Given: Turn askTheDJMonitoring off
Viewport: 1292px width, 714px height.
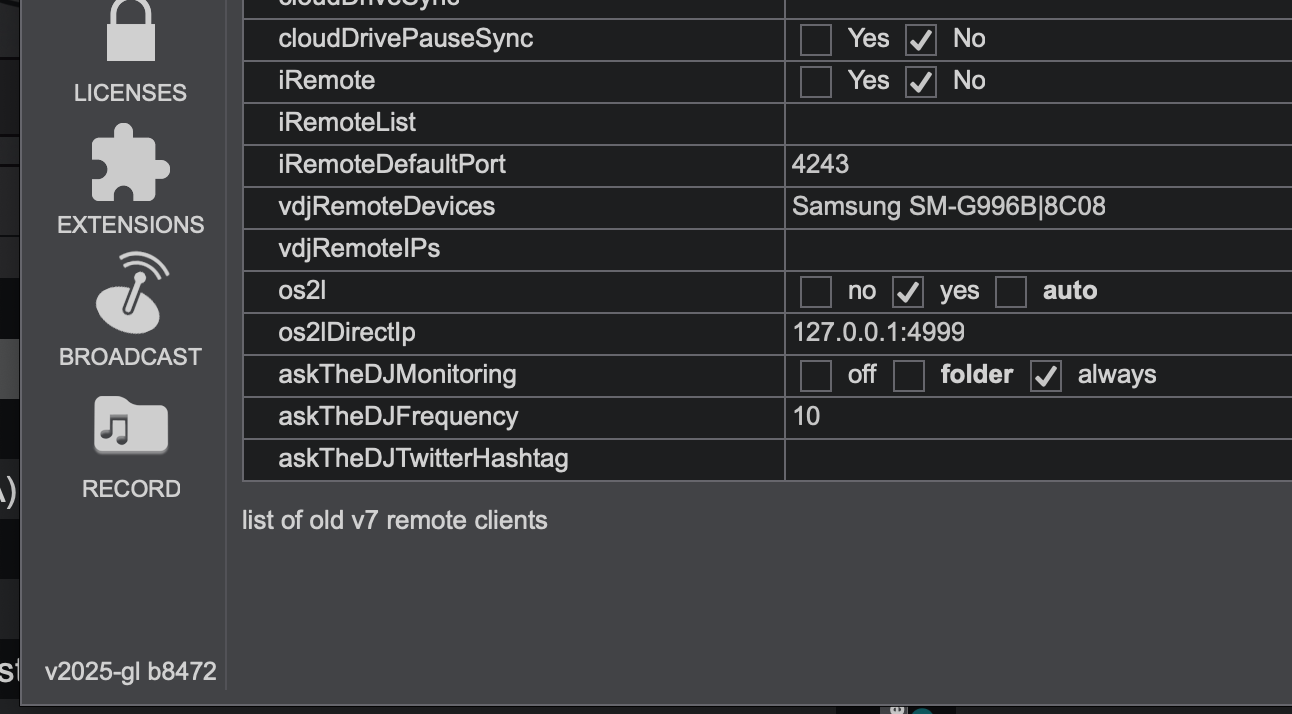Looking at the screenshot, I should 816,375.
